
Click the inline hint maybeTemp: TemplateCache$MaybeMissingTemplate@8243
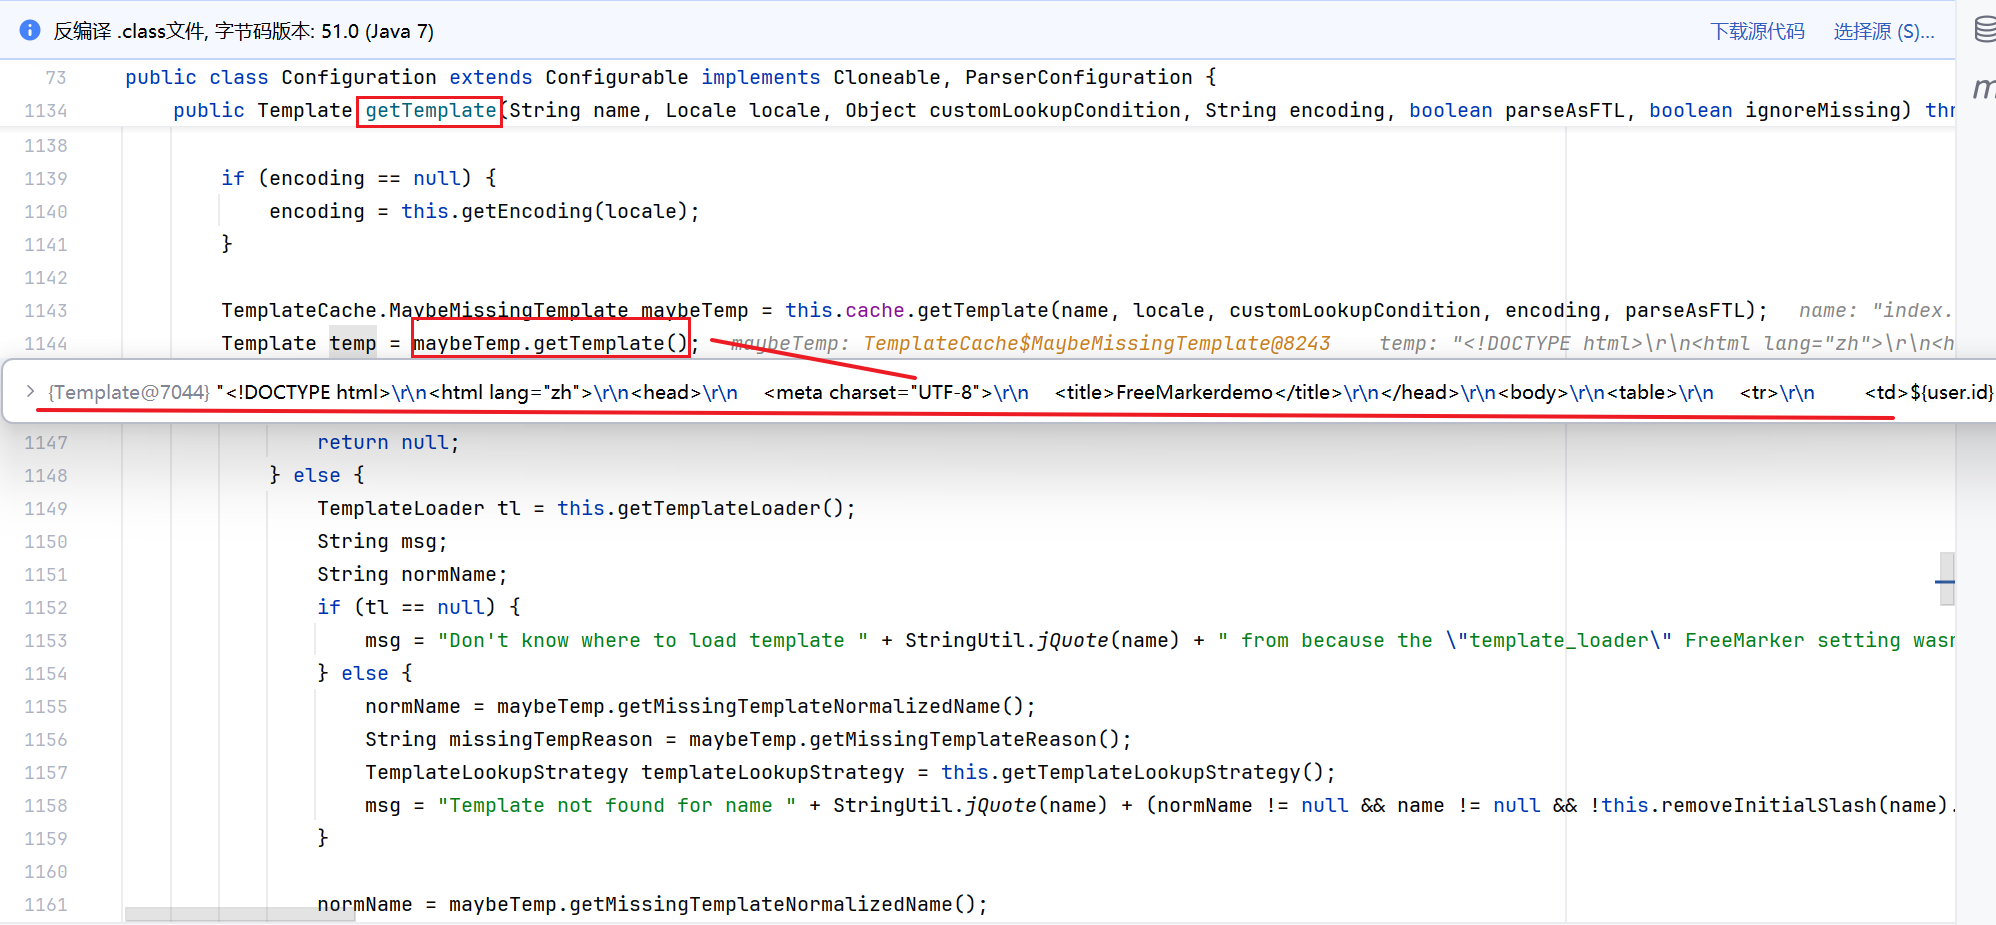[x=1030, y=343]
